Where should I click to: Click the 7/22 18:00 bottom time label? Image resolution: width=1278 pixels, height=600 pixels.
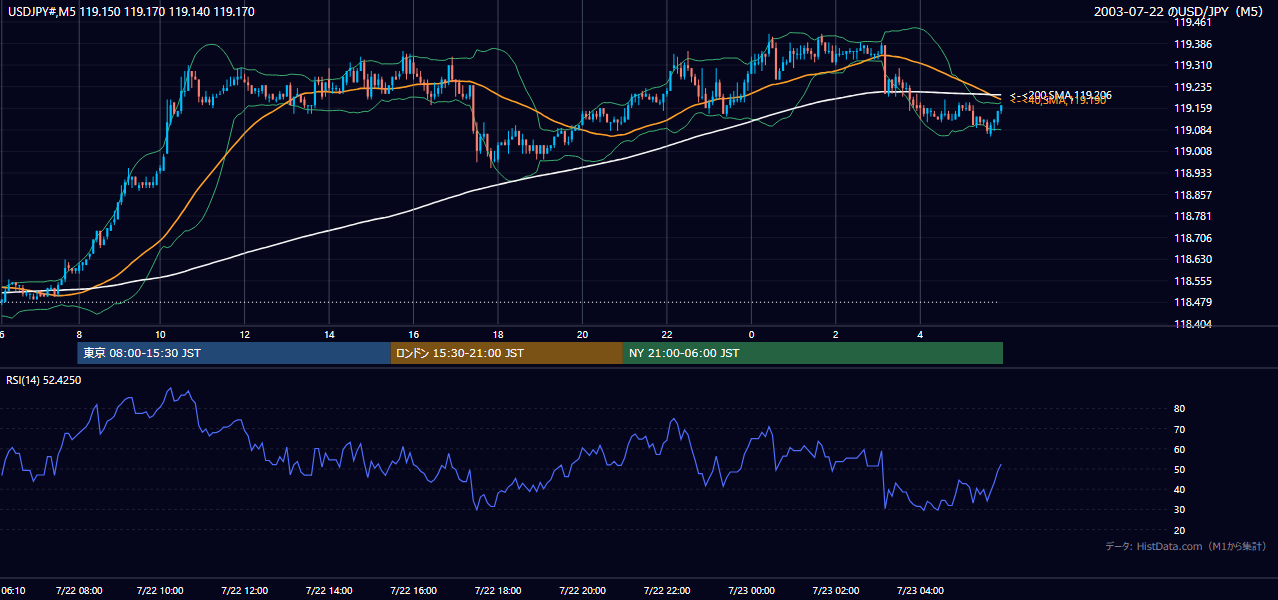click(499, 591)
